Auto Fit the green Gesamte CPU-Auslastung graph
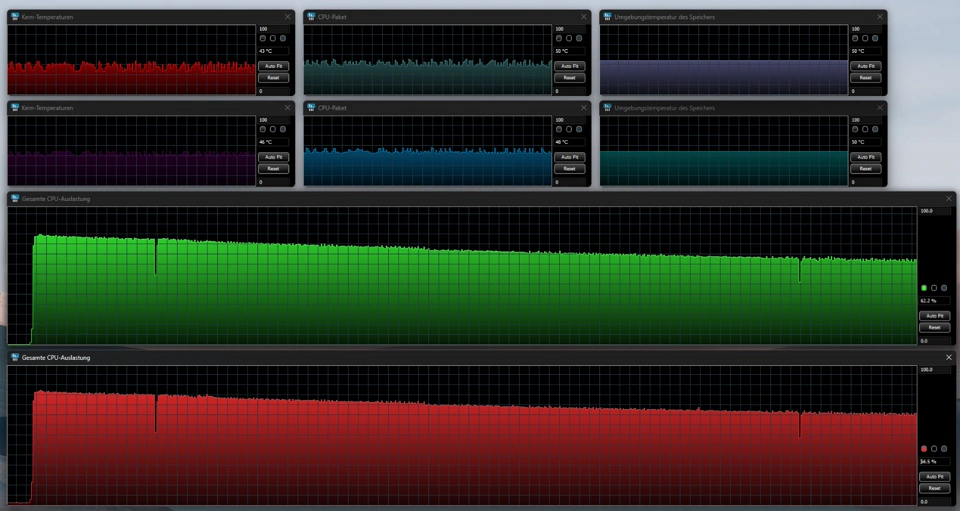 tap(934, 316)
